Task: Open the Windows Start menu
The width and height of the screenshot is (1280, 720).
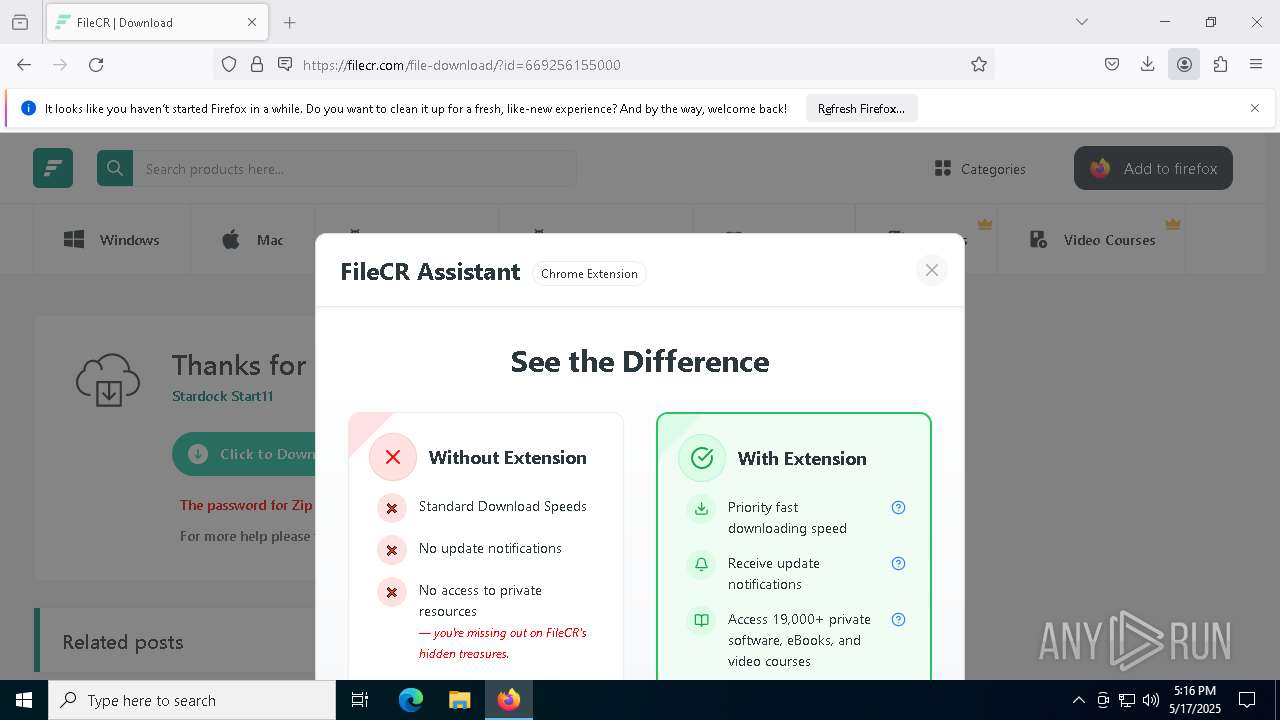Action: pyautogui.click(x=24, y=700)
